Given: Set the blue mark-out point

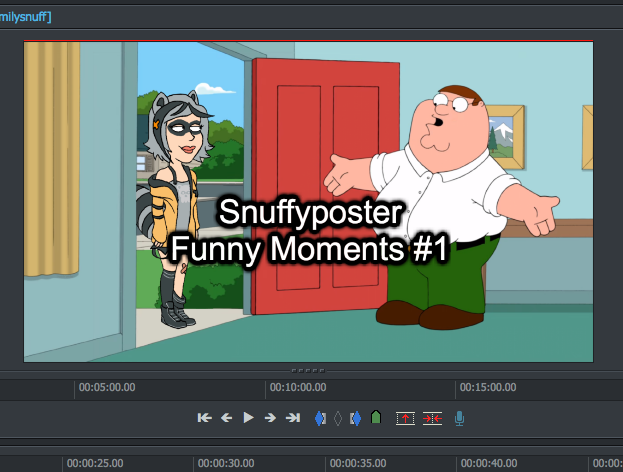Looking at the screenshot, I should 354,418.
